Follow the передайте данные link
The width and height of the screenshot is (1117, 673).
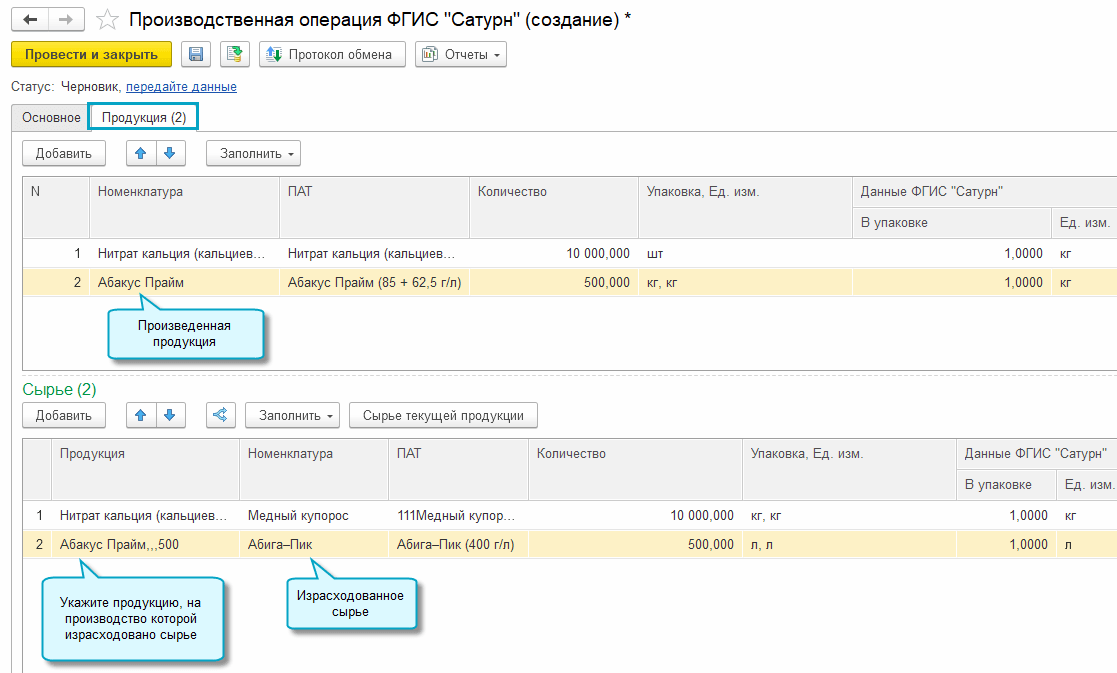[x=181, y=86]
